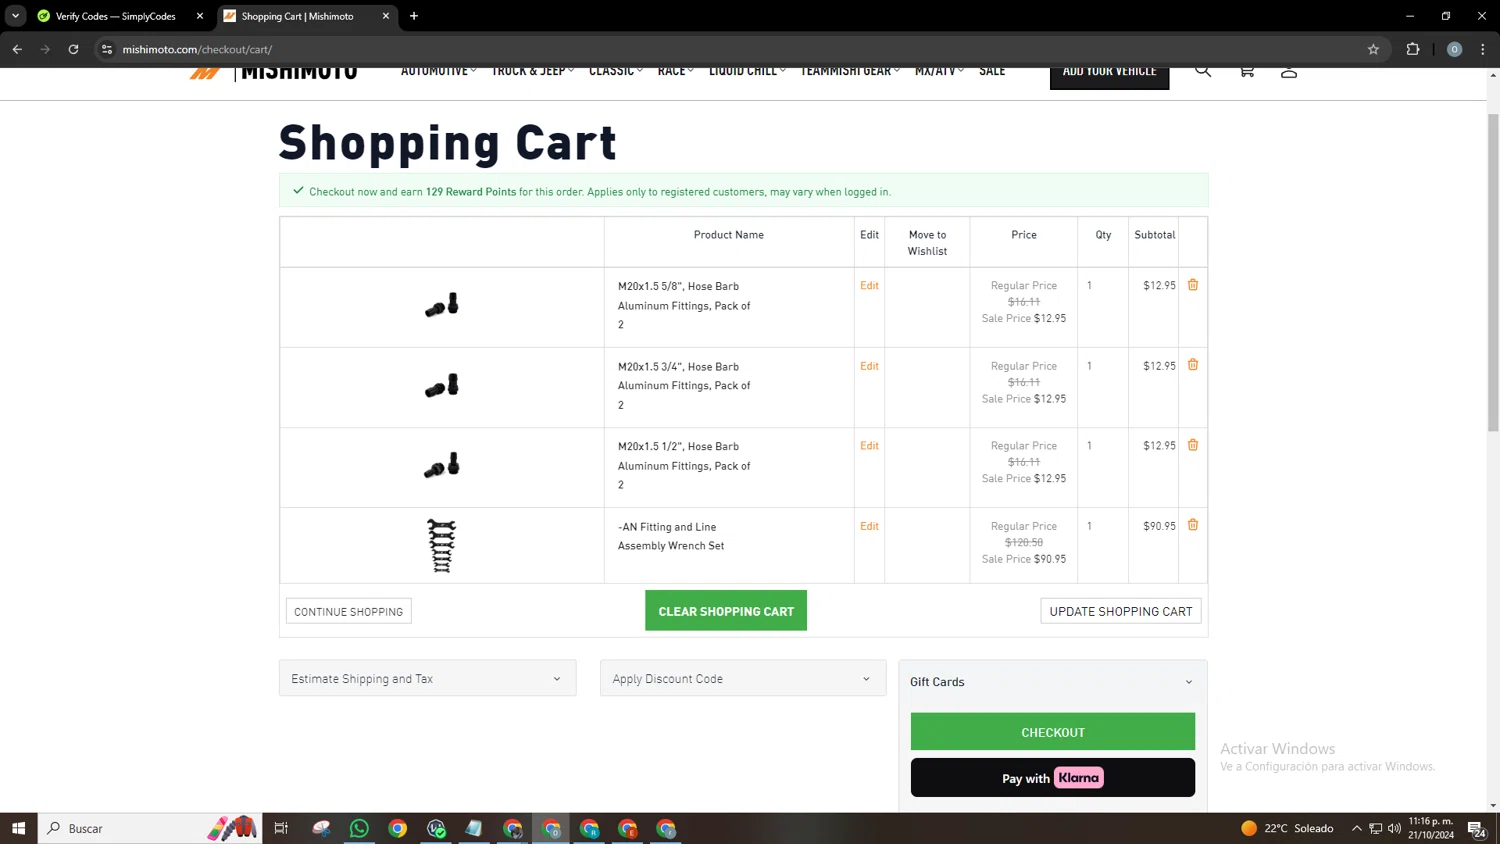Click quantity field for 5/8" fittings
Screen dimensions: 1500x844
[x=1090, y=286]
